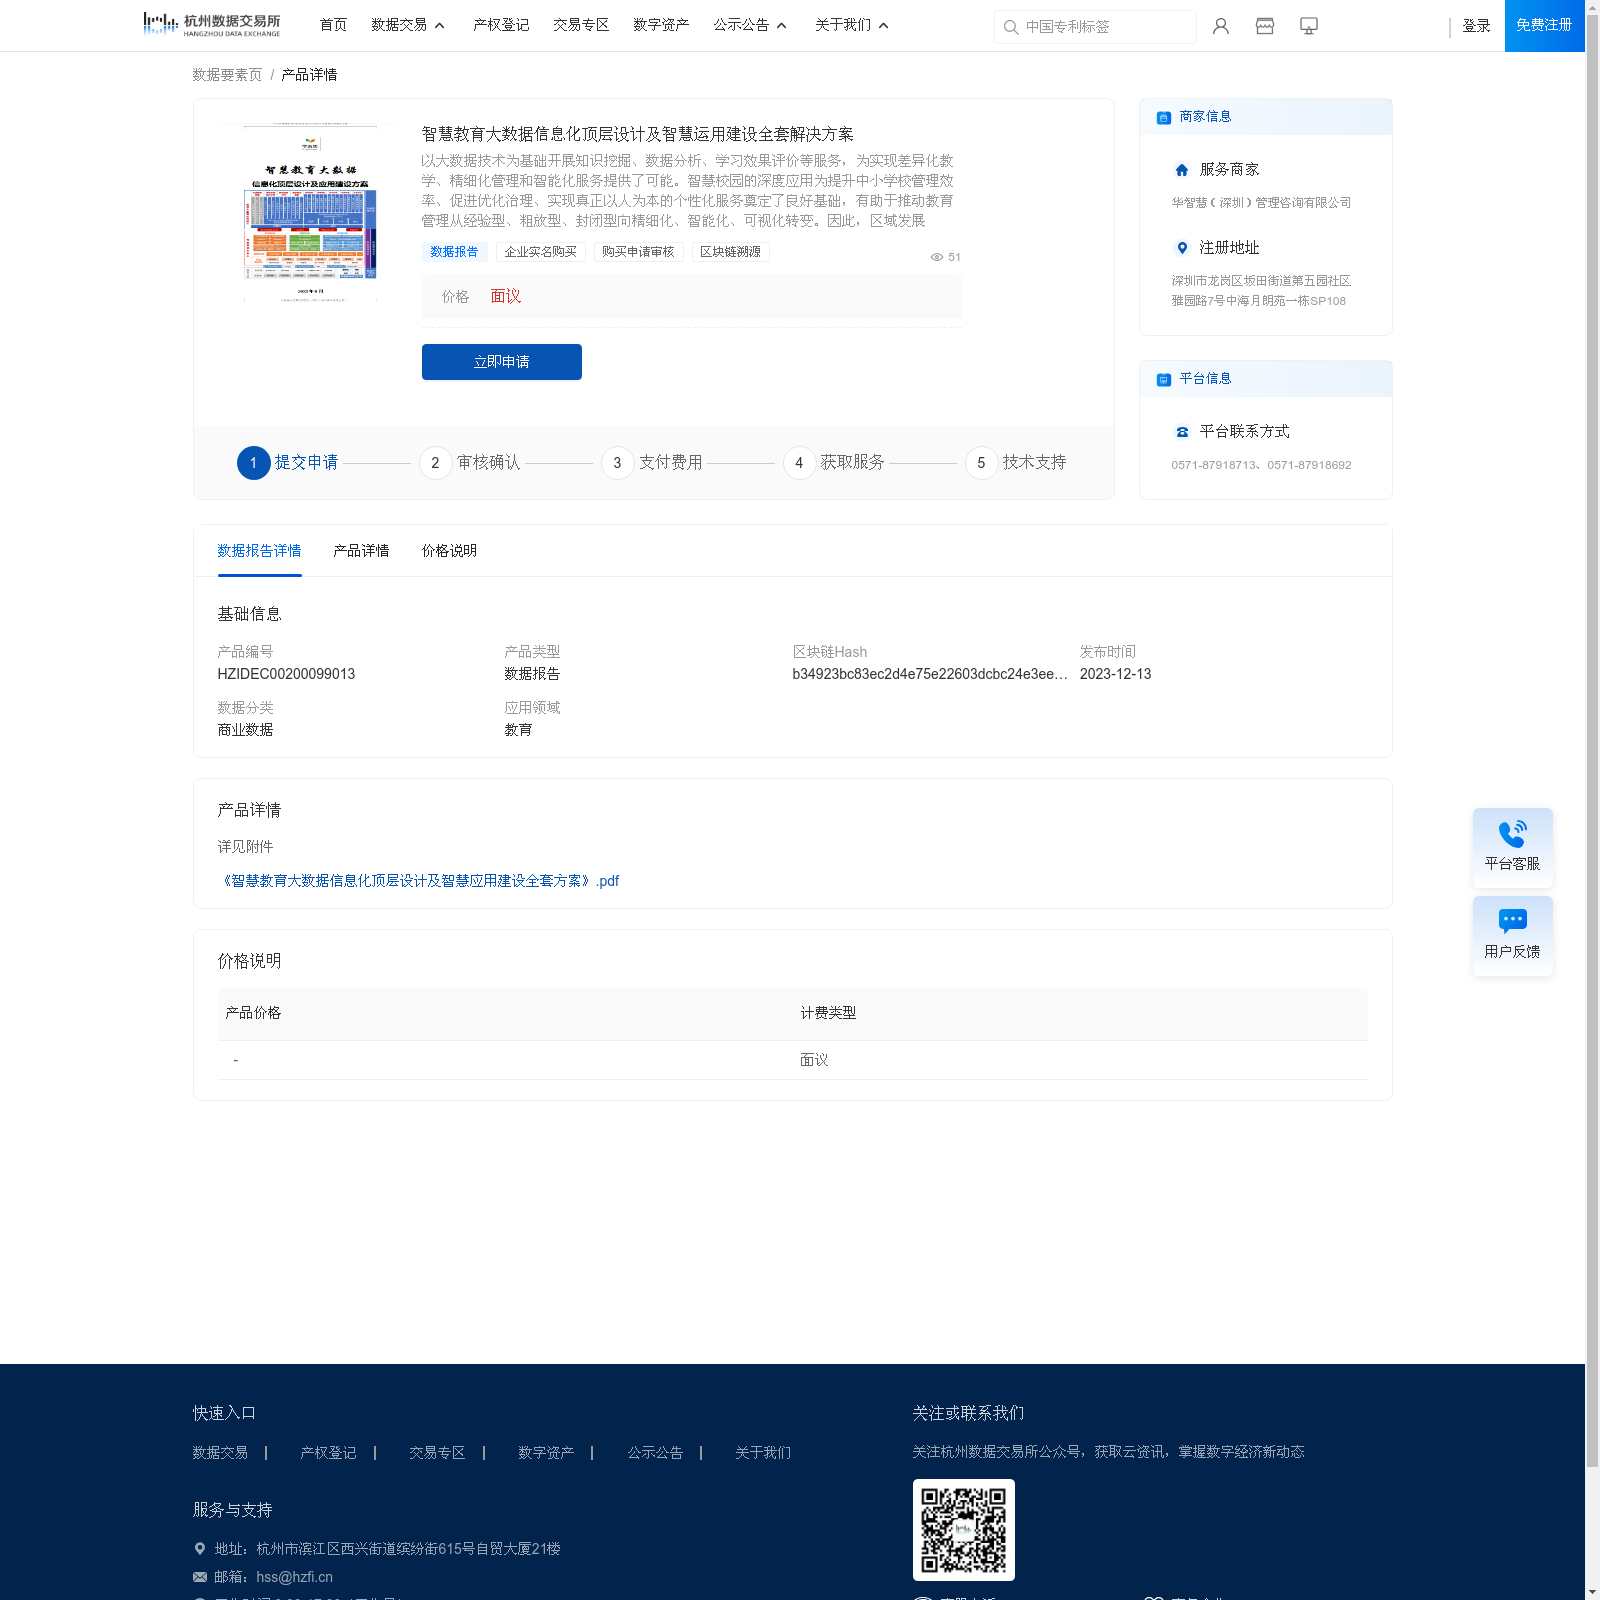Open the user profile icon
Image resolution: width=1600 pixels, height=1600 pixels.
(1221, 26)
